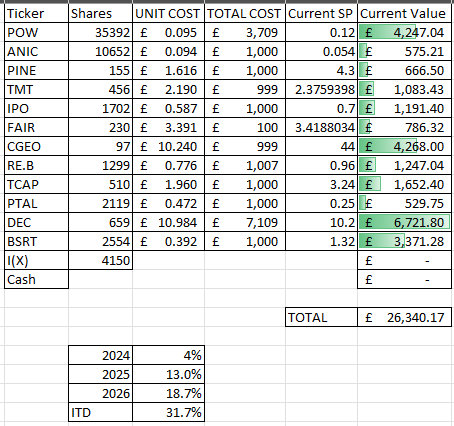Click the TMT current SP 2.3759398
The image size is (454, 426).
click(x=321, y=89)
